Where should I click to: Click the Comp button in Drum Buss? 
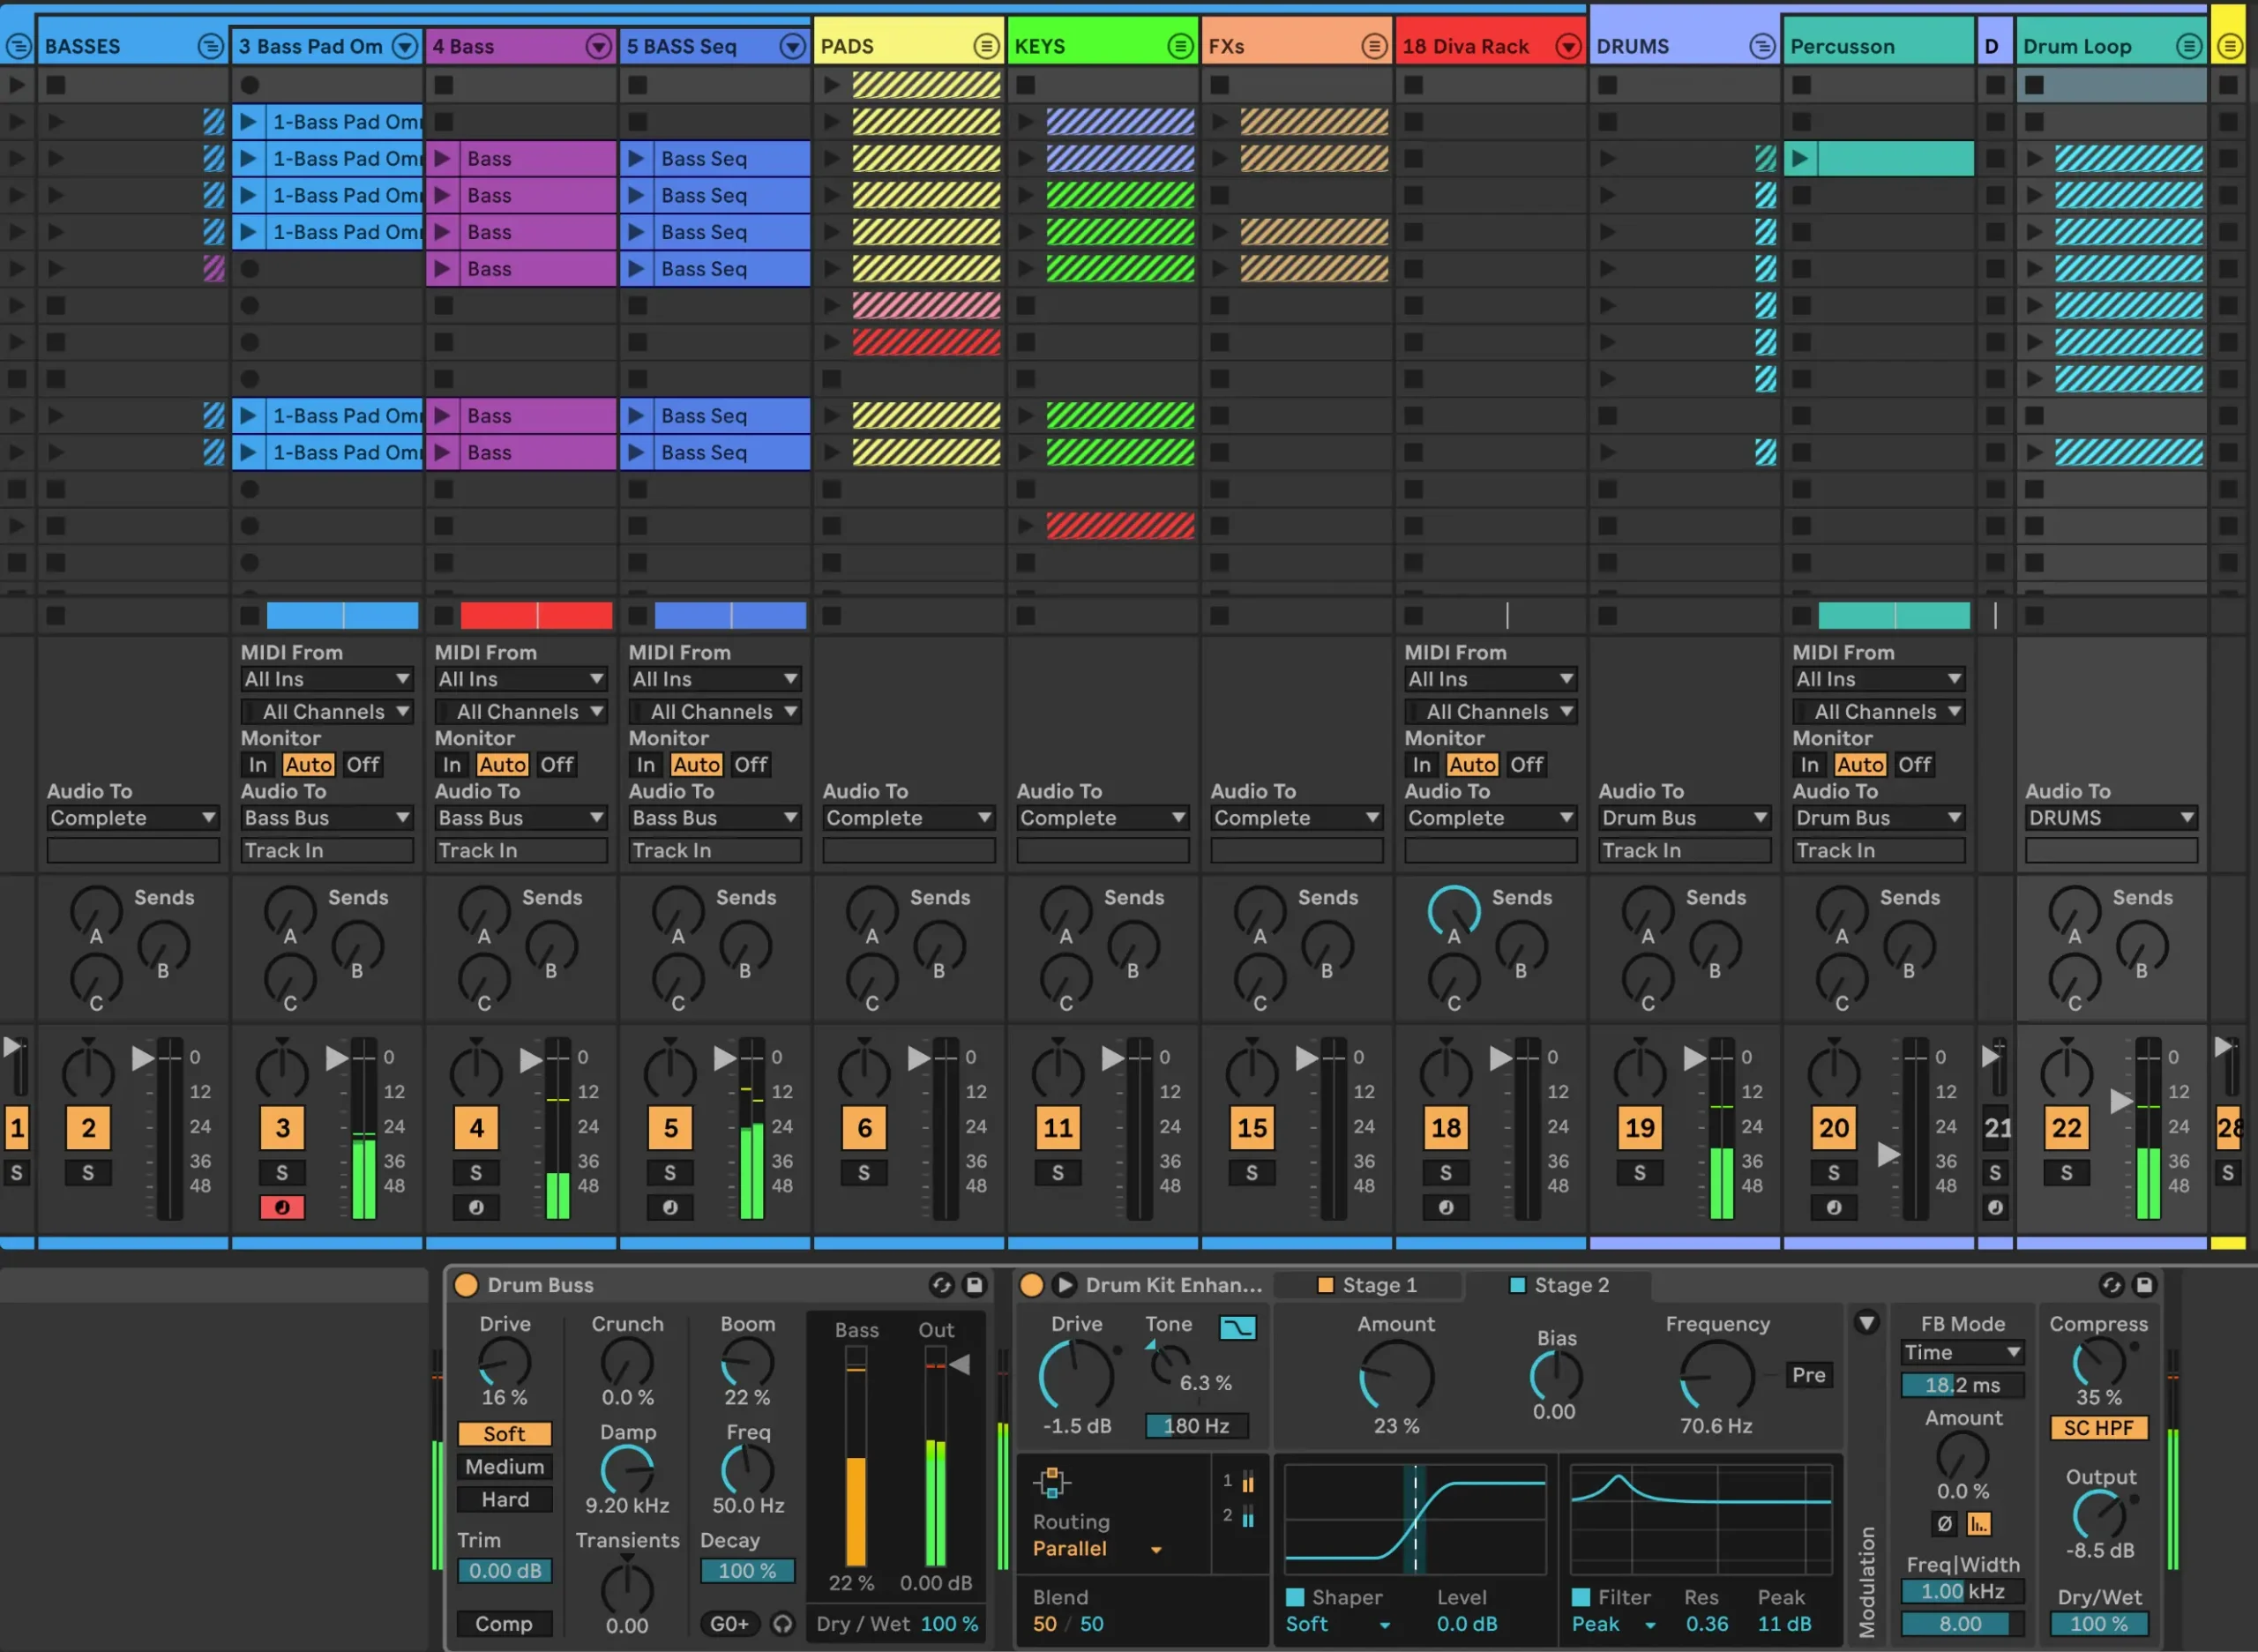pyautogui.click(x=504, y=1624)
